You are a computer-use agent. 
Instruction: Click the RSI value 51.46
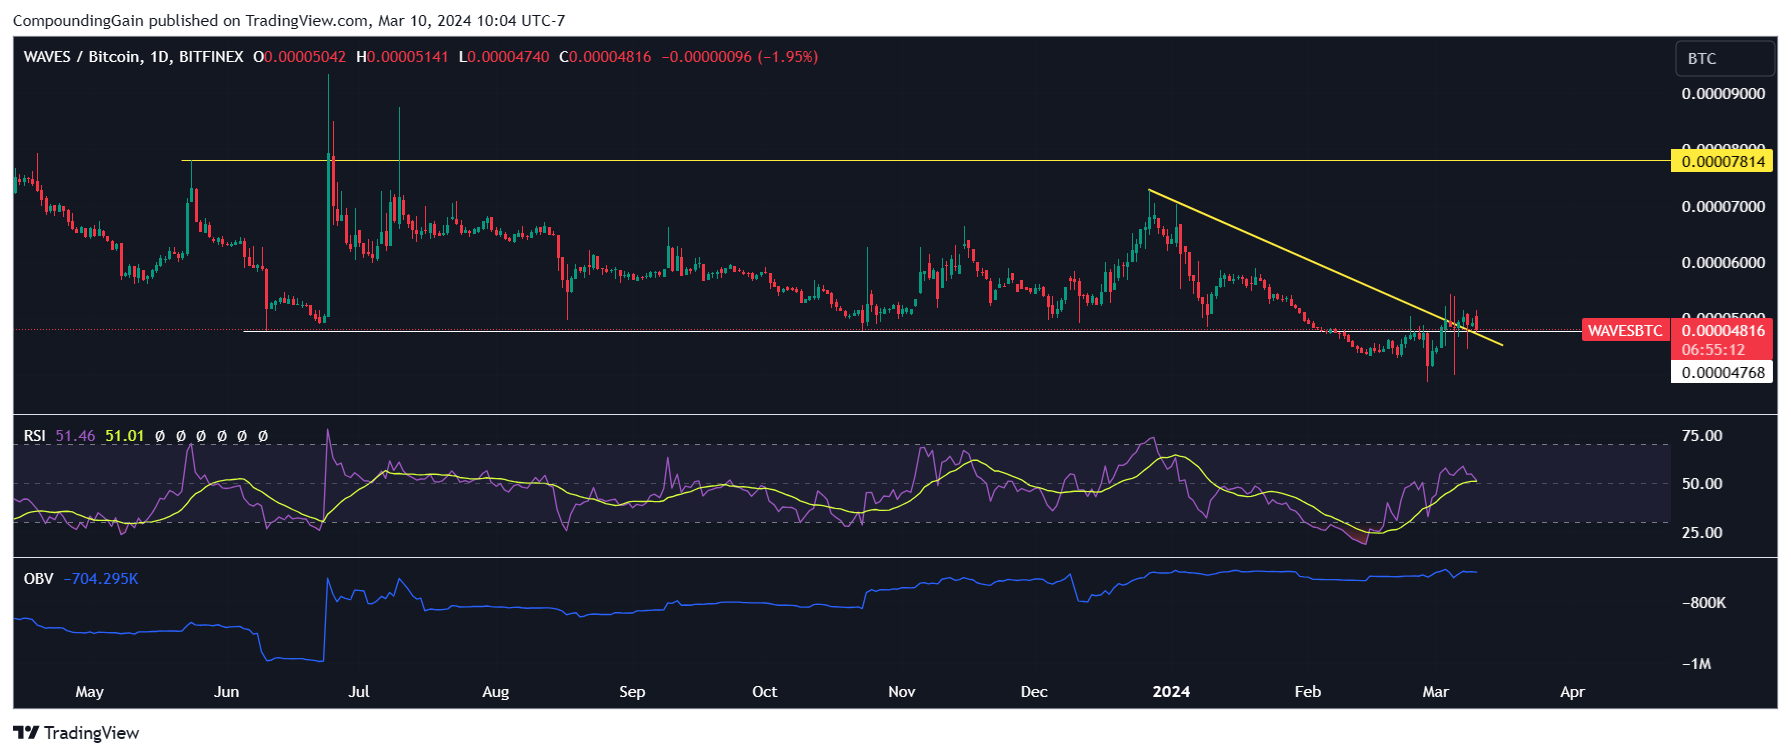pos(75,436)
